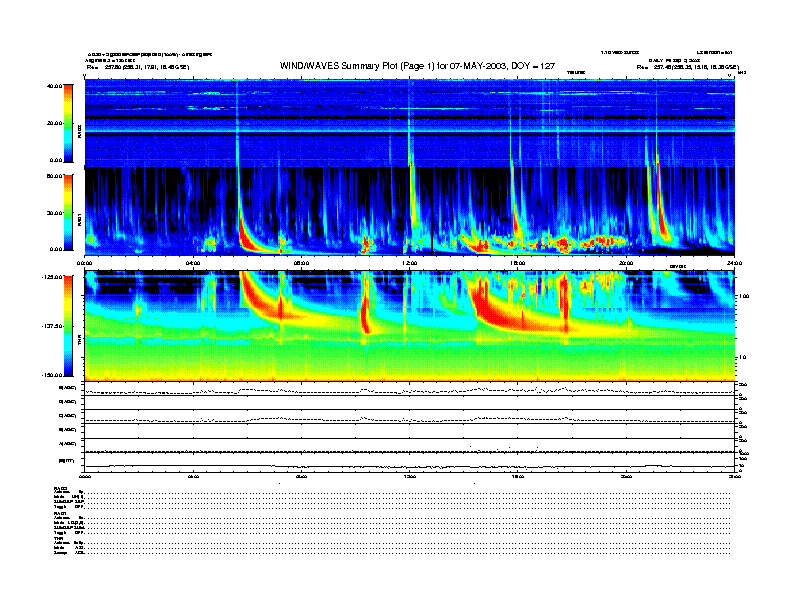Click the 100 tick on TNR right frequency axis

point(744,296)
